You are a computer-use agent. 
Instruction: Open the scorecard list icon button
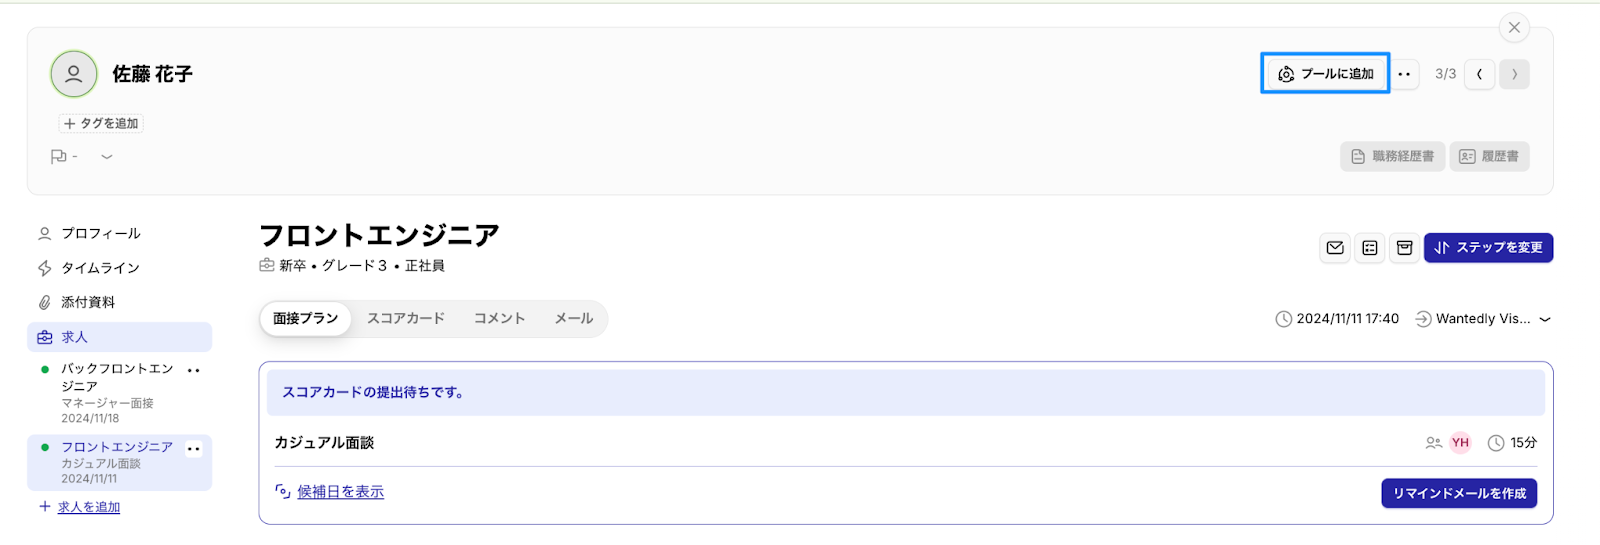pyautogui.click(x=1370, y=248)
